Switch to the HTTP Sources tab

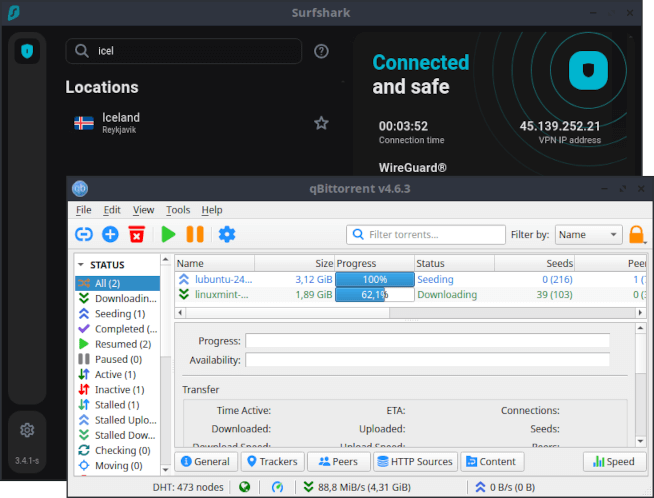click(x=415, y=461)
